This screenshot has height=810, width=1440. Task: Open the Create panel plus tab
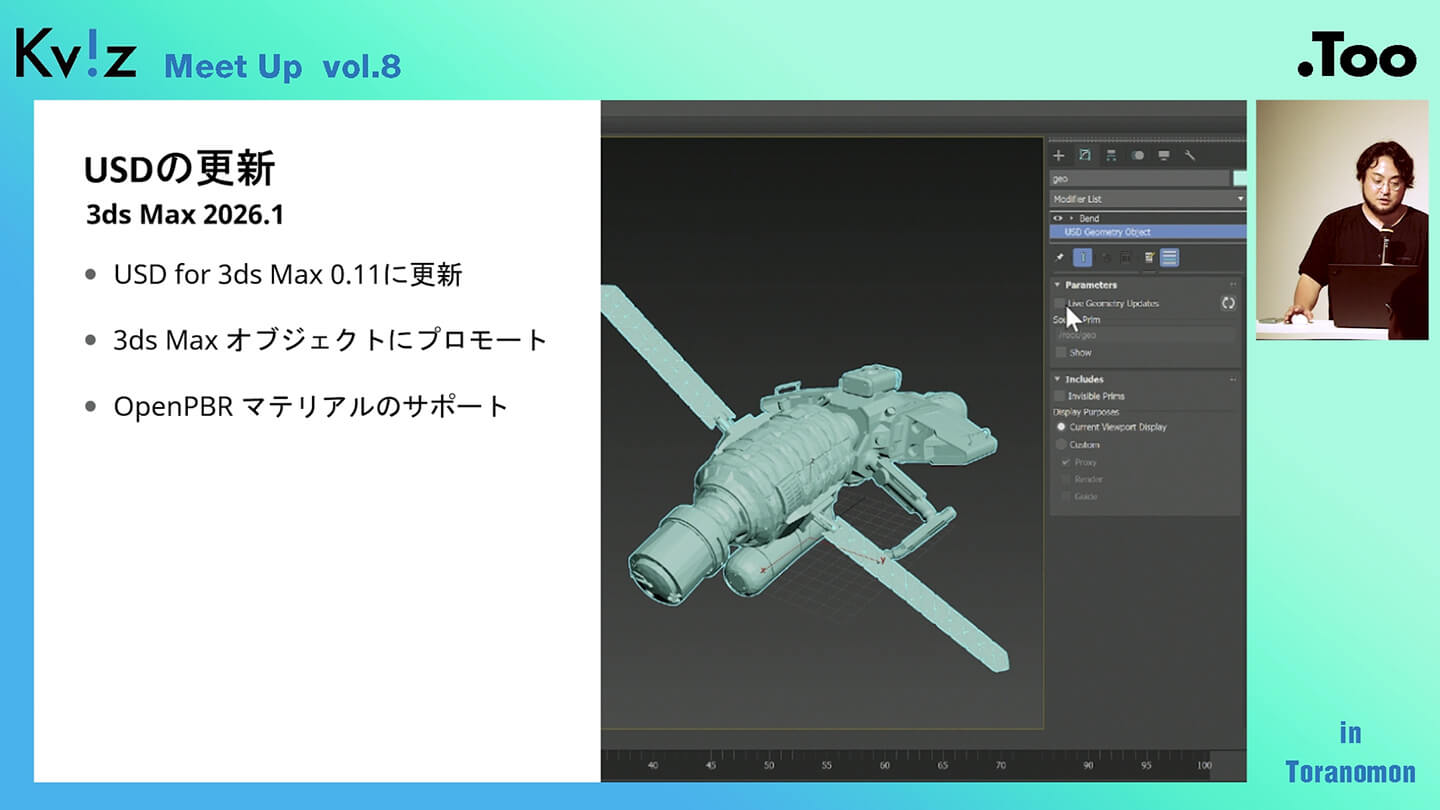pos(1059,156)
